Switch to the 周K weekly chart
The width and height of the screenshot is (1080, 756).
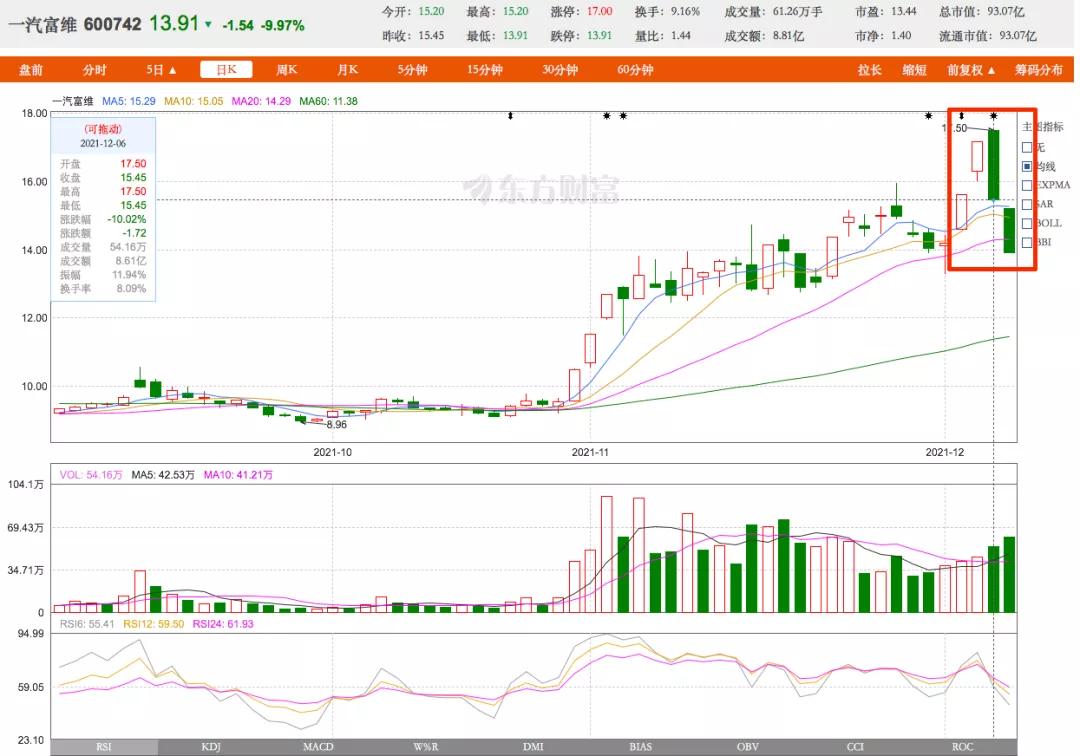click(x=286, y=70)
